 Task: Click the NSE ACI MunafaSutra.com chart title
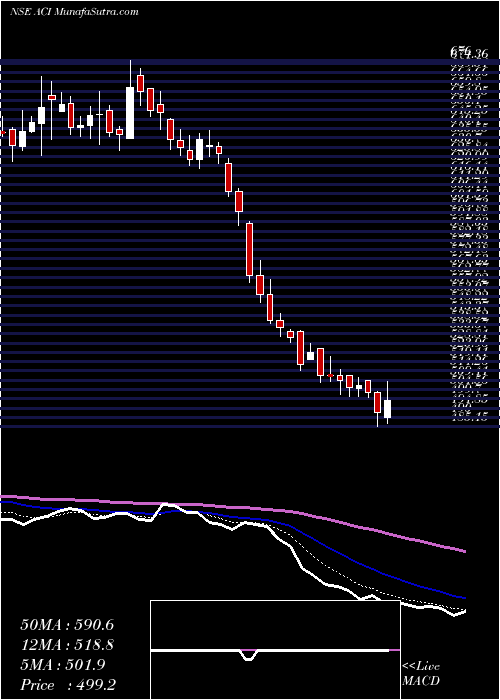pyautogui.click(x=74, y=12)
